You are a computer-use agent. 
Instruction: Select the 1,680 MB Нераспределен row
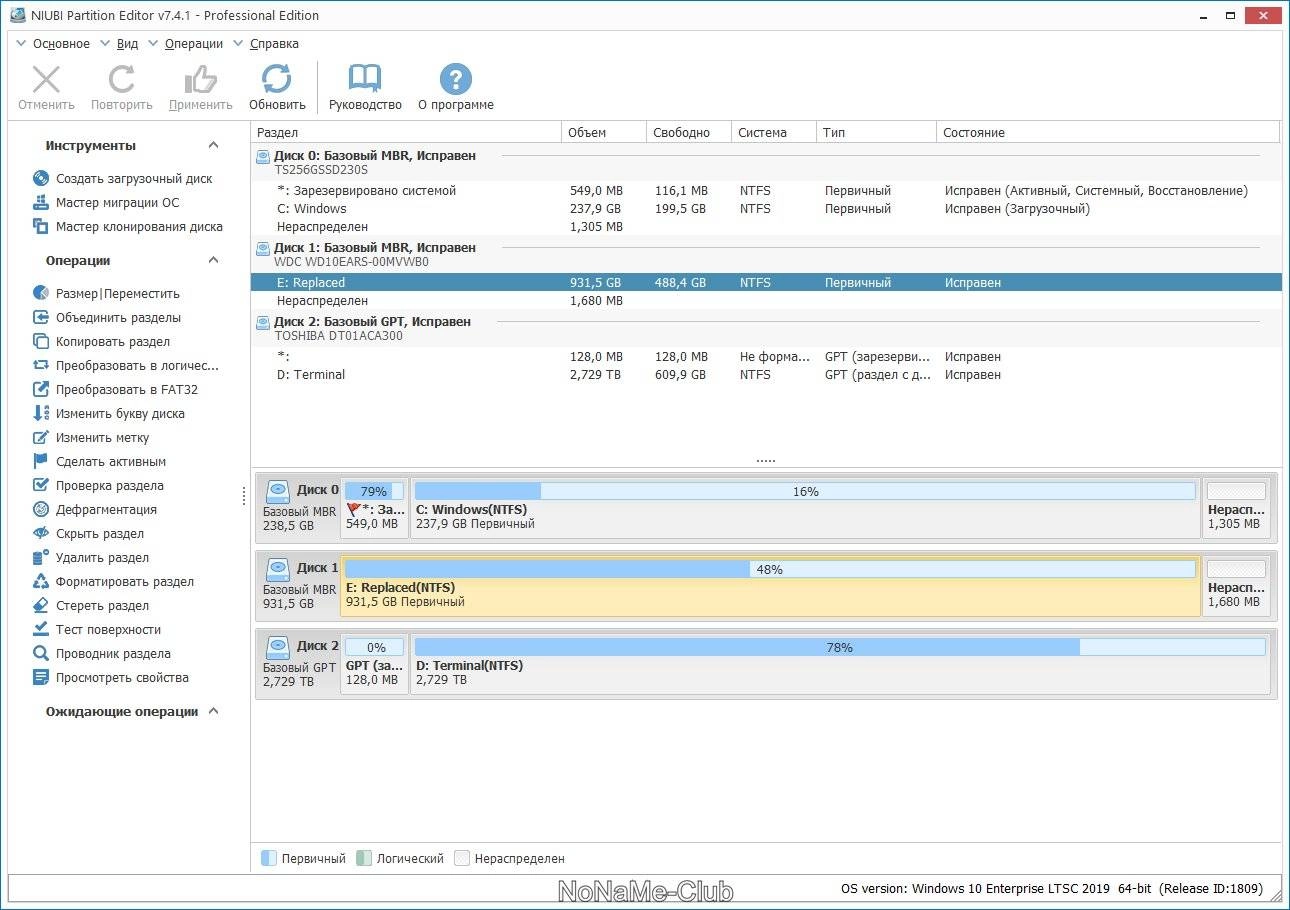point(765,301)
